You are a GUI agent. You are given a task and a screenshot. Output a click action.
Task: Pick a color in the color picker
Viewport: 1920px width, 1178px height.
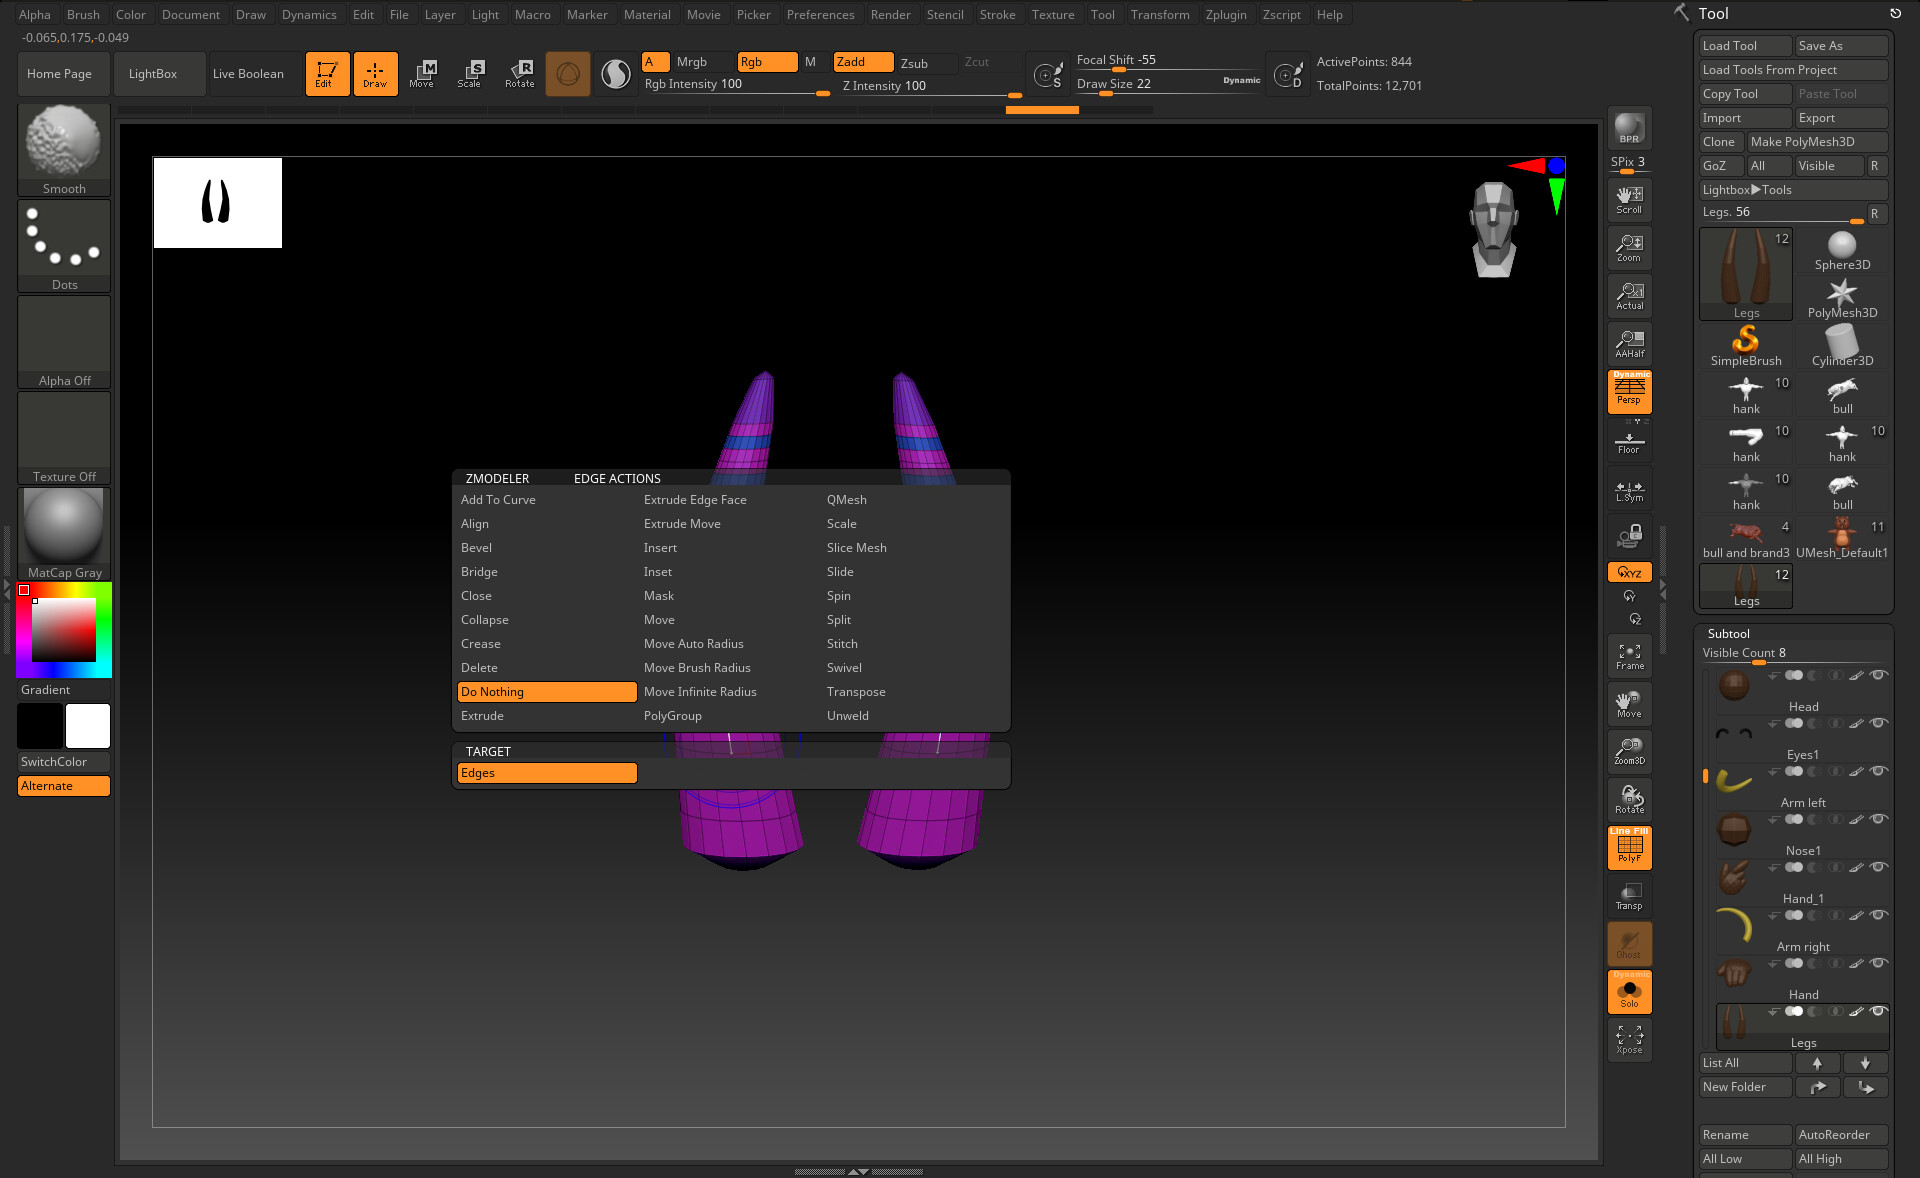coord(64,630)
